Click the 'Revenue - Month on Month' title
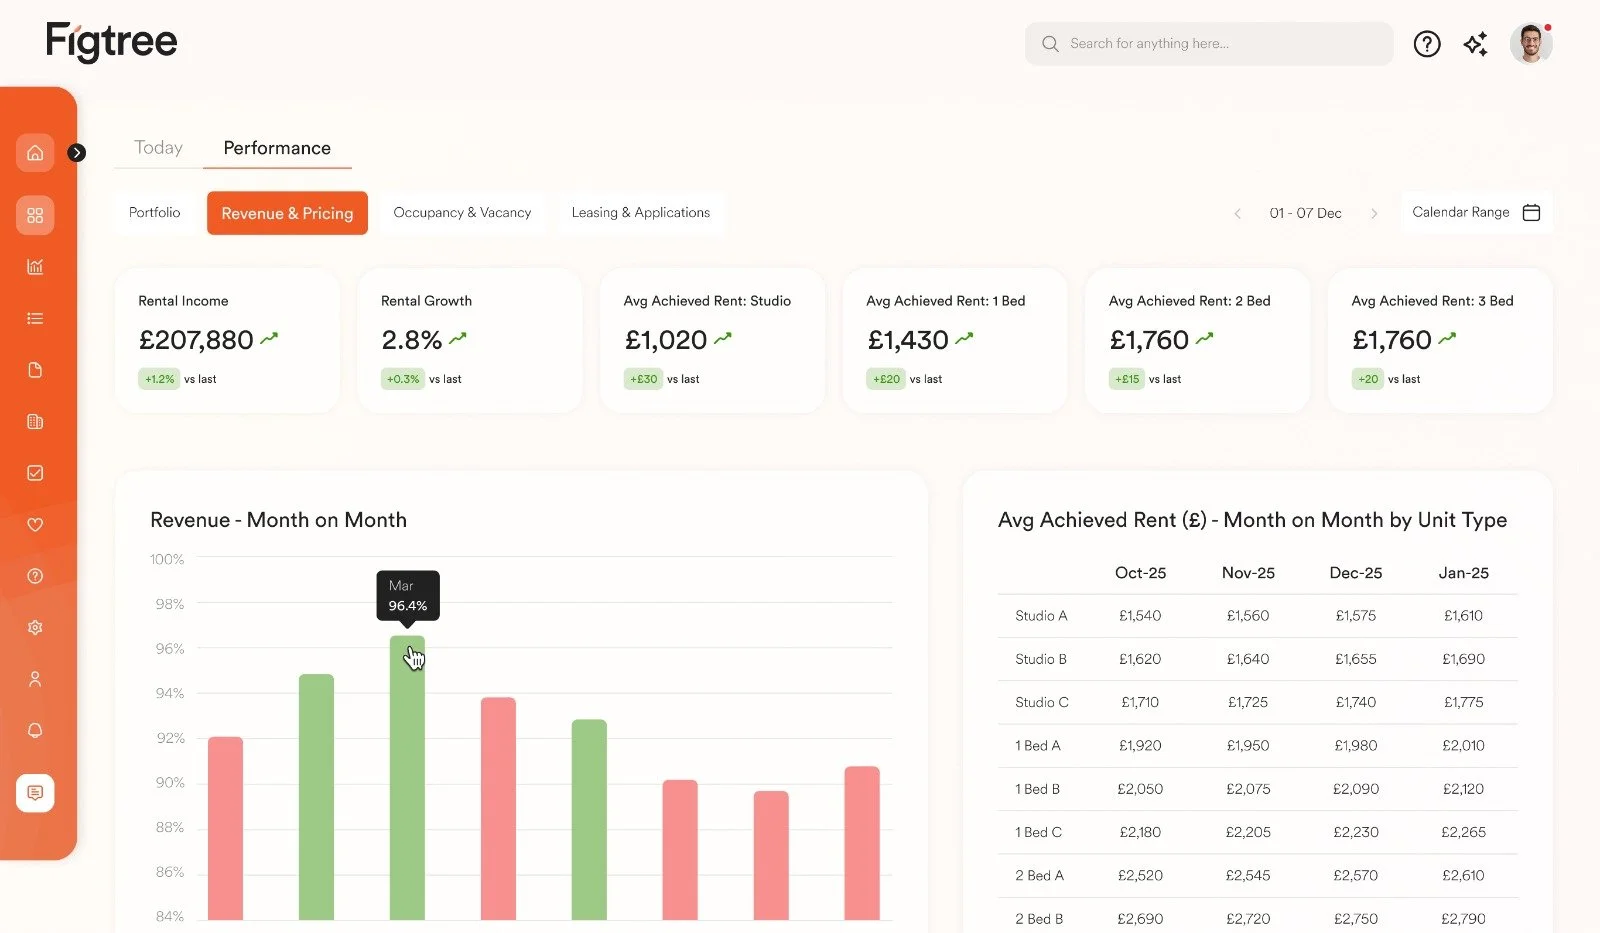Viewport: 1600px width, 933px height. (278, 520)
